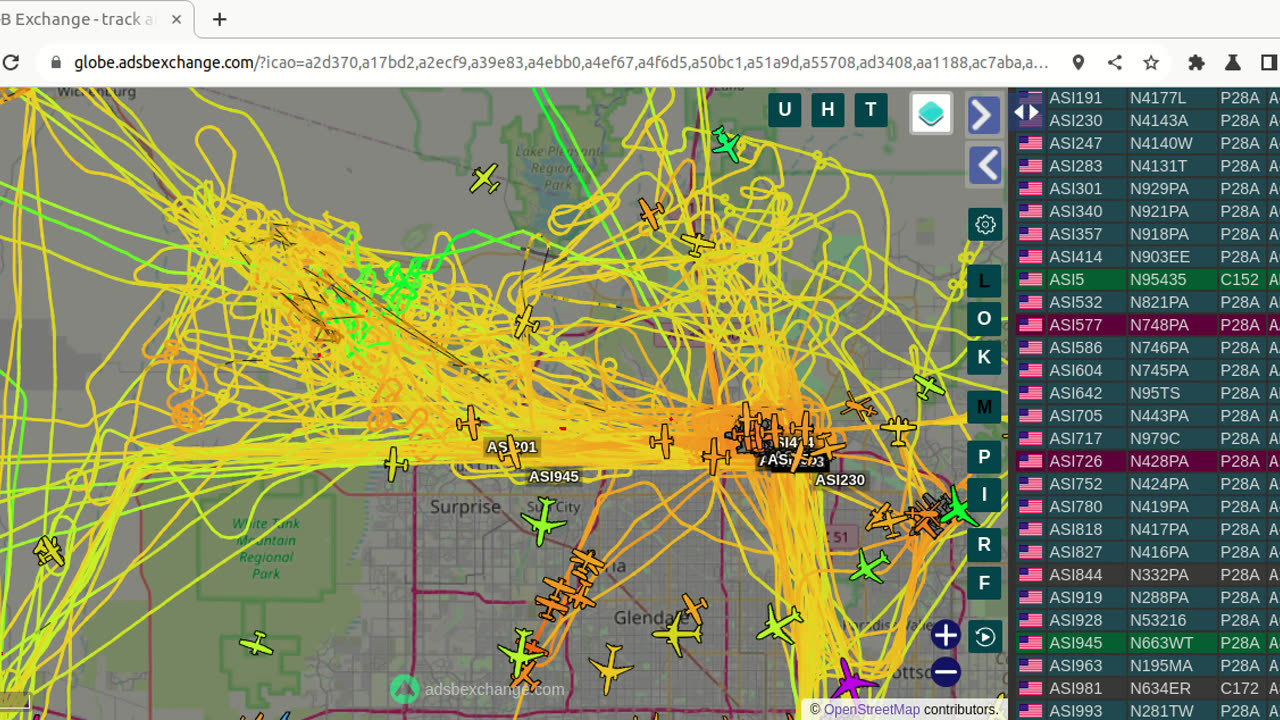Share this page icon in address bar
The height and width of the screenshot is (720, 1280).
click(x=1115, y=62)
